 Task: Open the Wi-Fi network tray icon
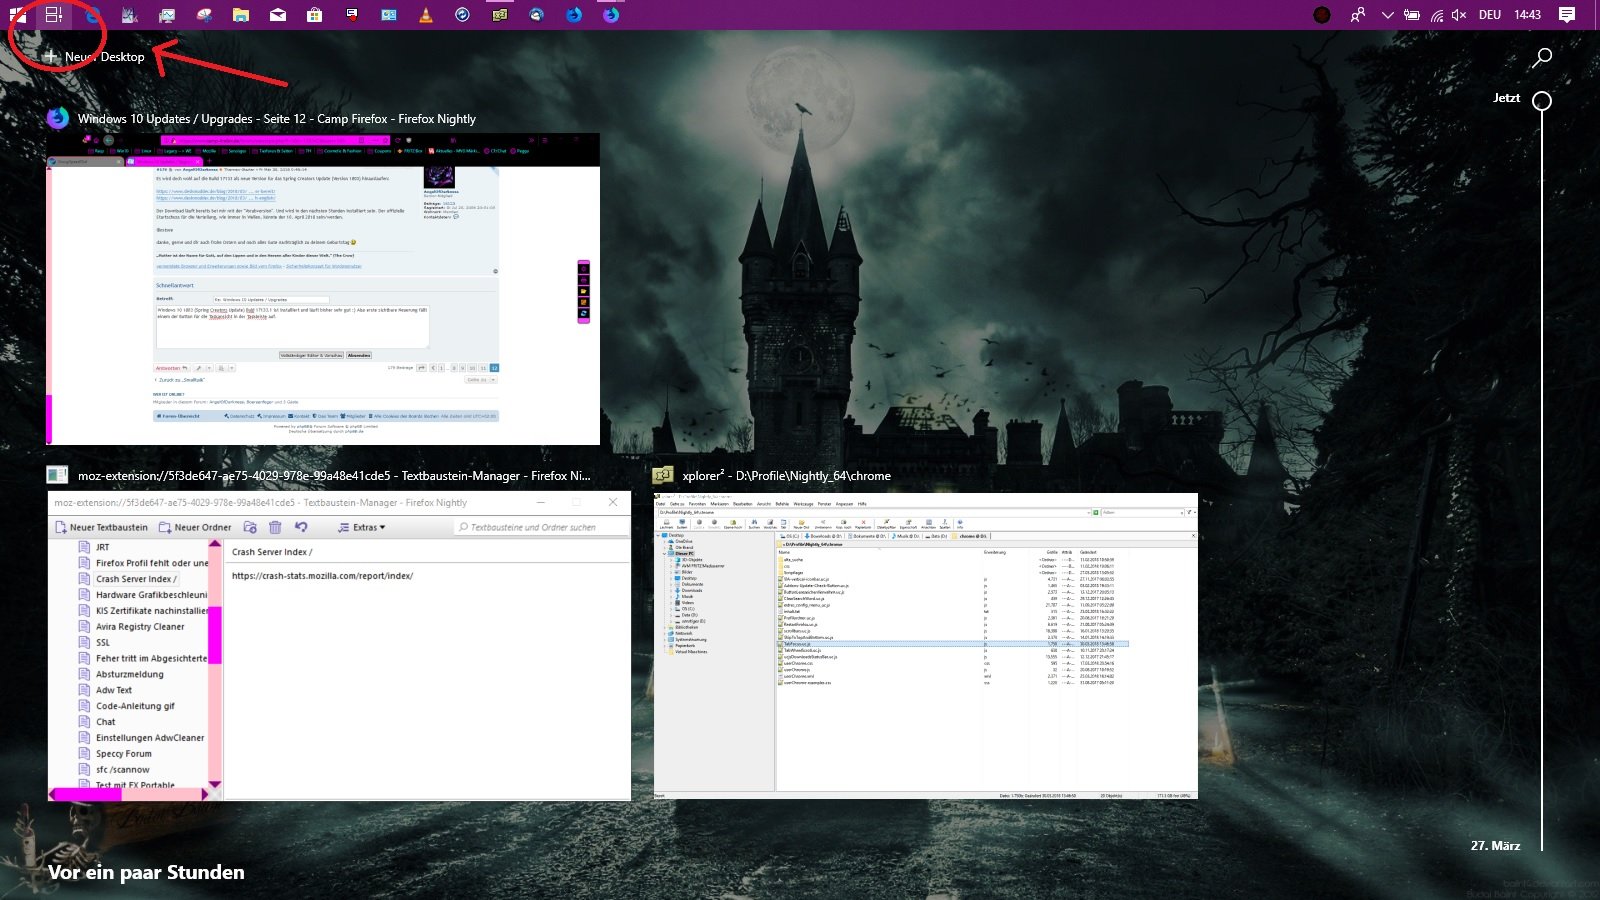pos(1436,15)
